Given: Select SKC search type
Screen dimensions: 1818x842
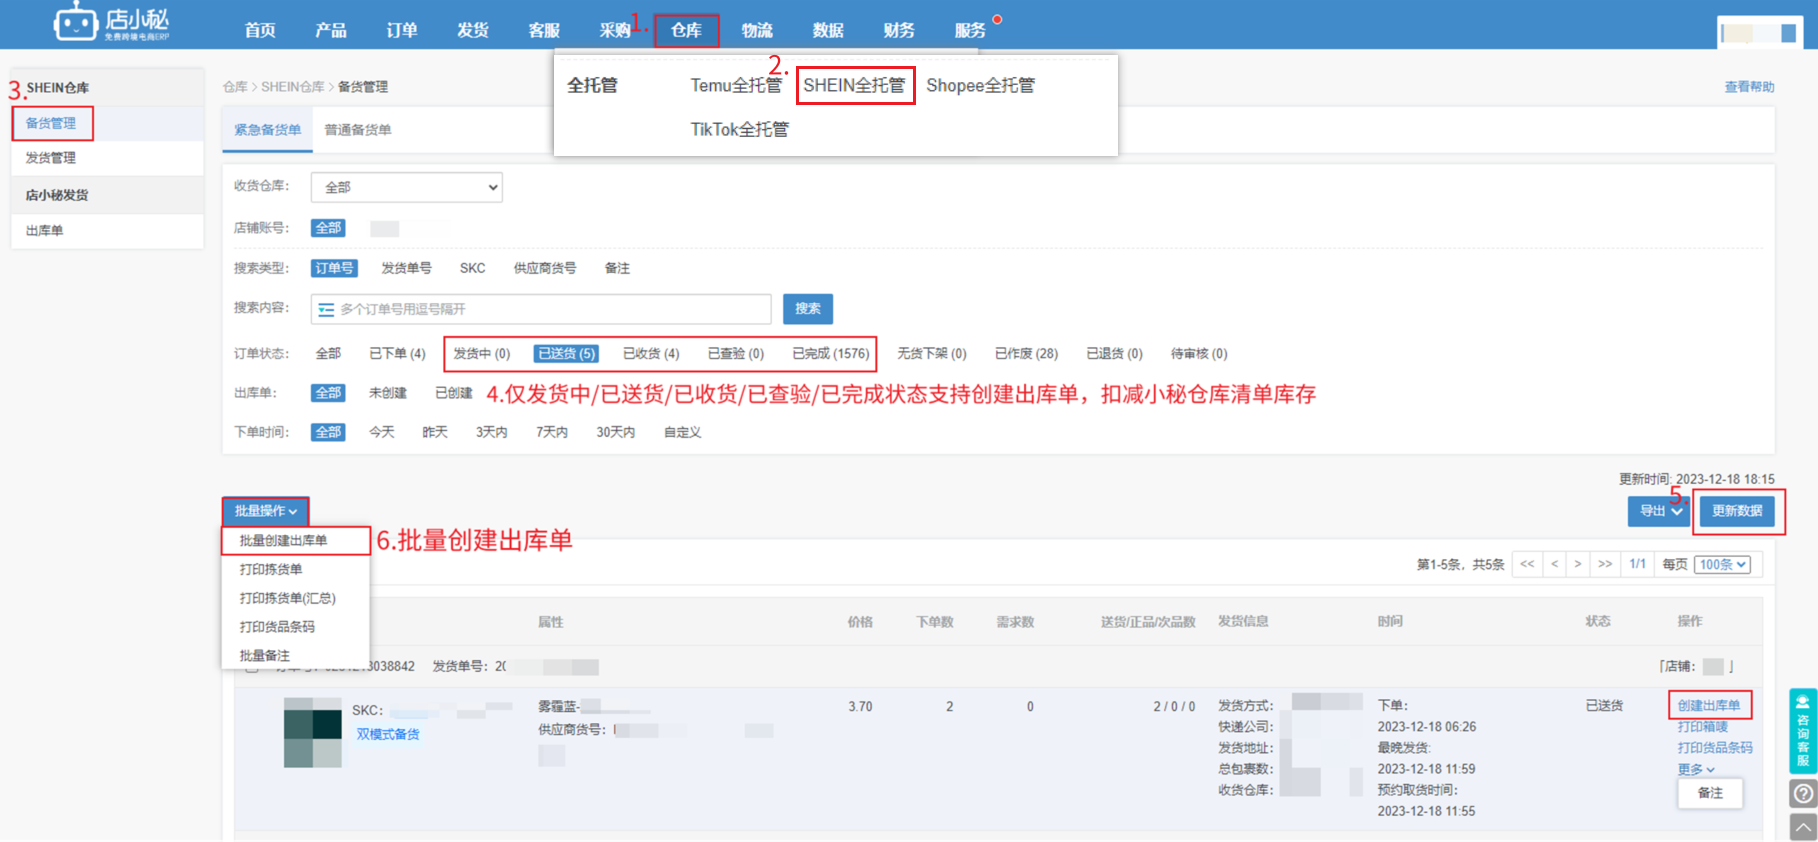Looking at the screenshot, I should tap(472, 268).
